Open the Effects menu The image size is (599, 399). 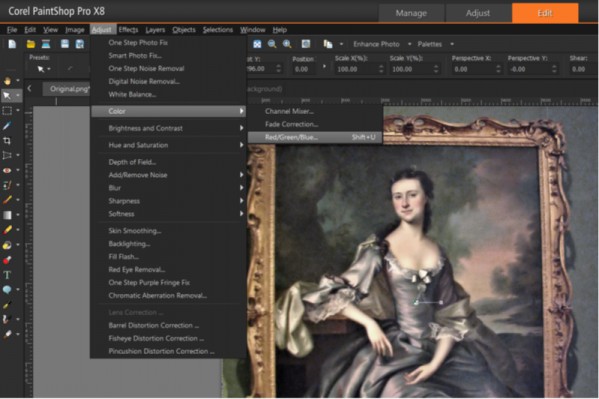(x=128, y=29)
